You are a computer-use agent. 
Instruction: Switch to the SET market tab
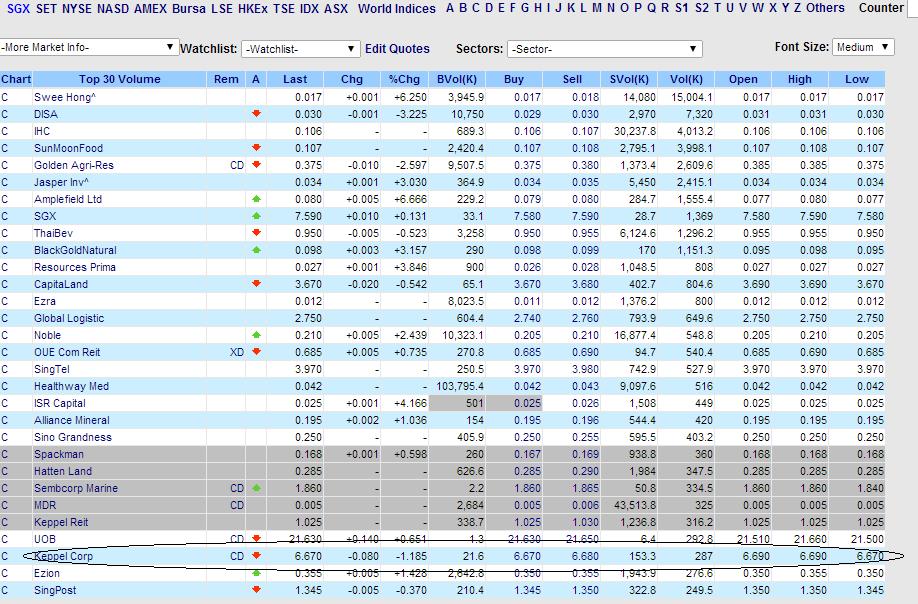(46, 9)
